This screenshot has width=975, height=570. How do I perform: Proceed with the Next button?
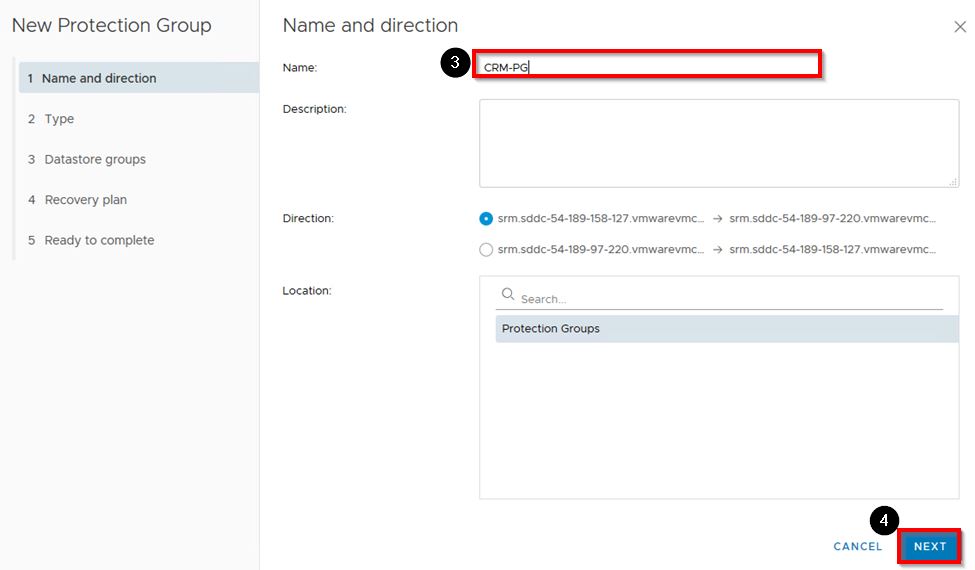click(929, 547)
